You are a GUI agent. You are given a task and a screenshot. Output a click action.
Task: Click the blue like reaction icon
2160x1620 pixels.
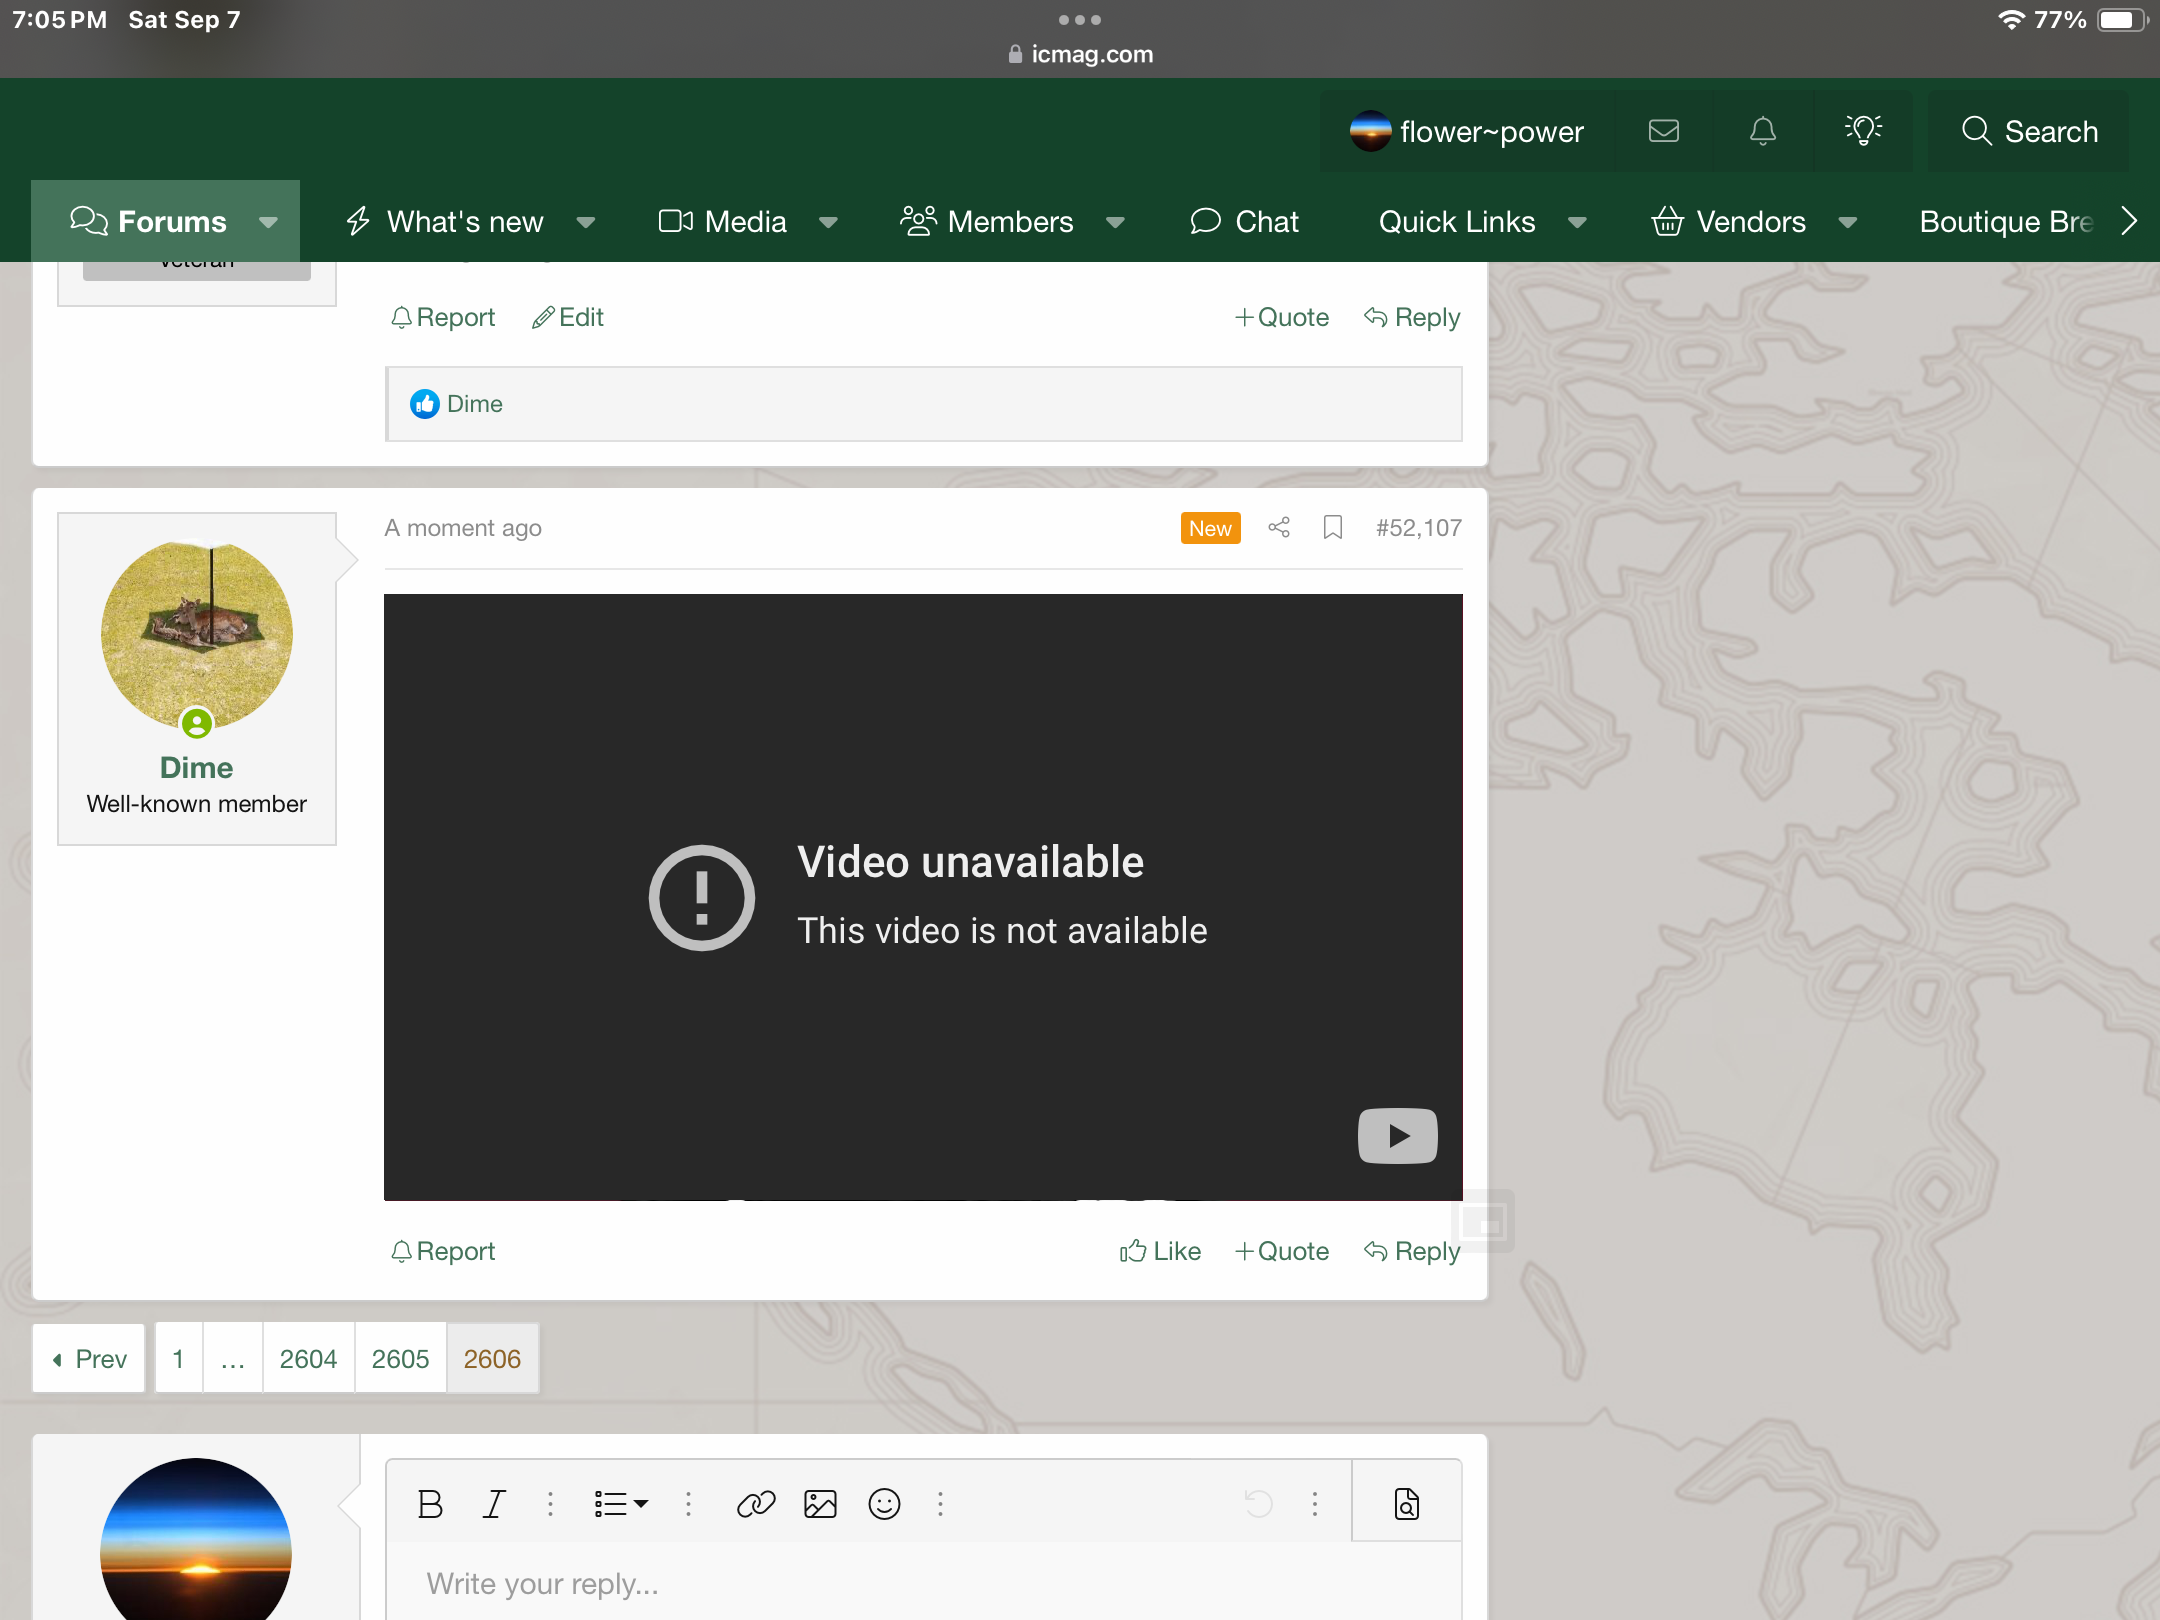coord(425,404)
